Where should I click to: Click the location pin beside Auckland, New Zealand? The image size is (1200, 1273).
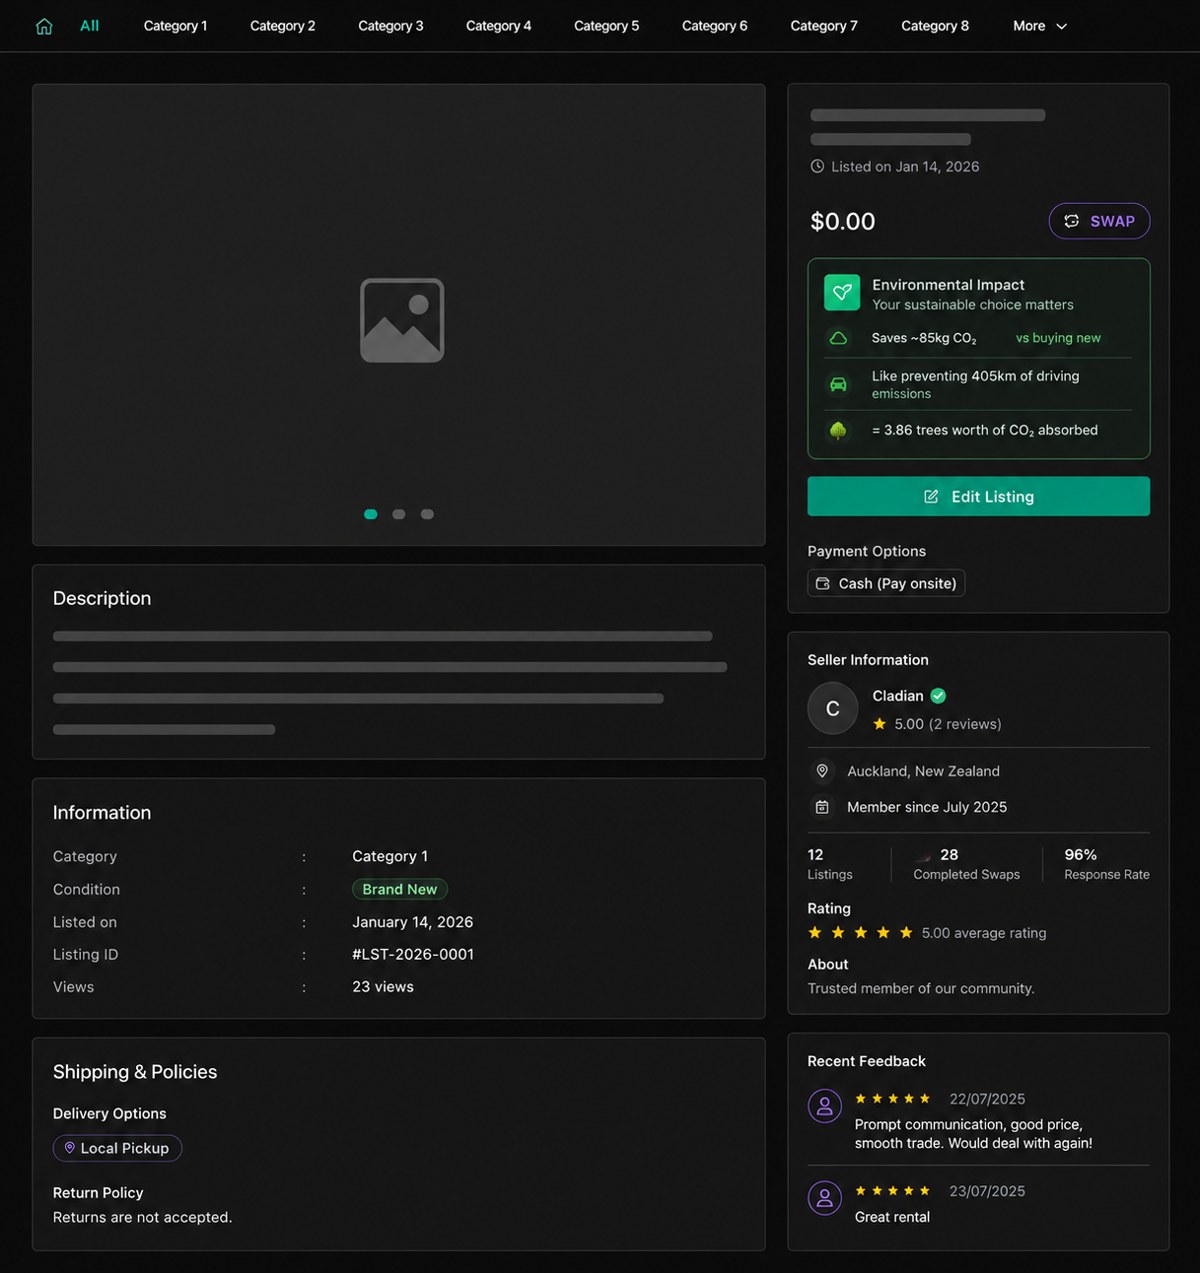[x=822, y=771]
